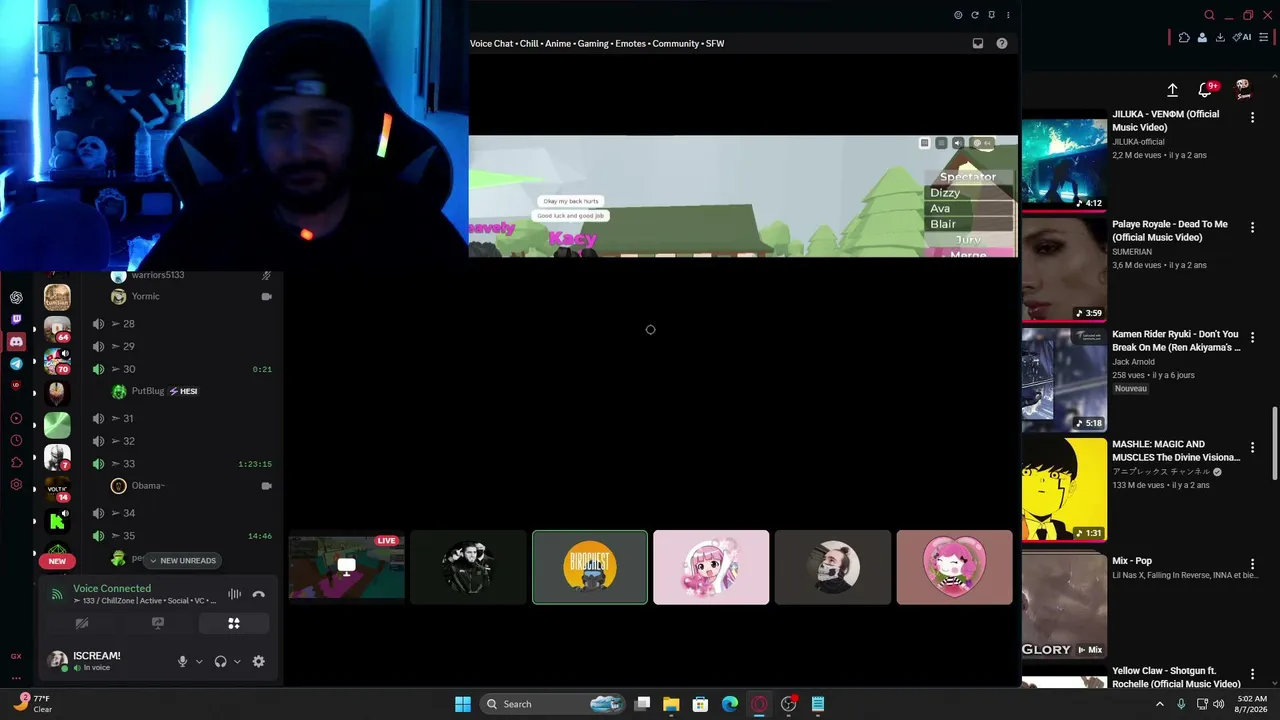Select the BIRDCHEST participant tile

590,567
